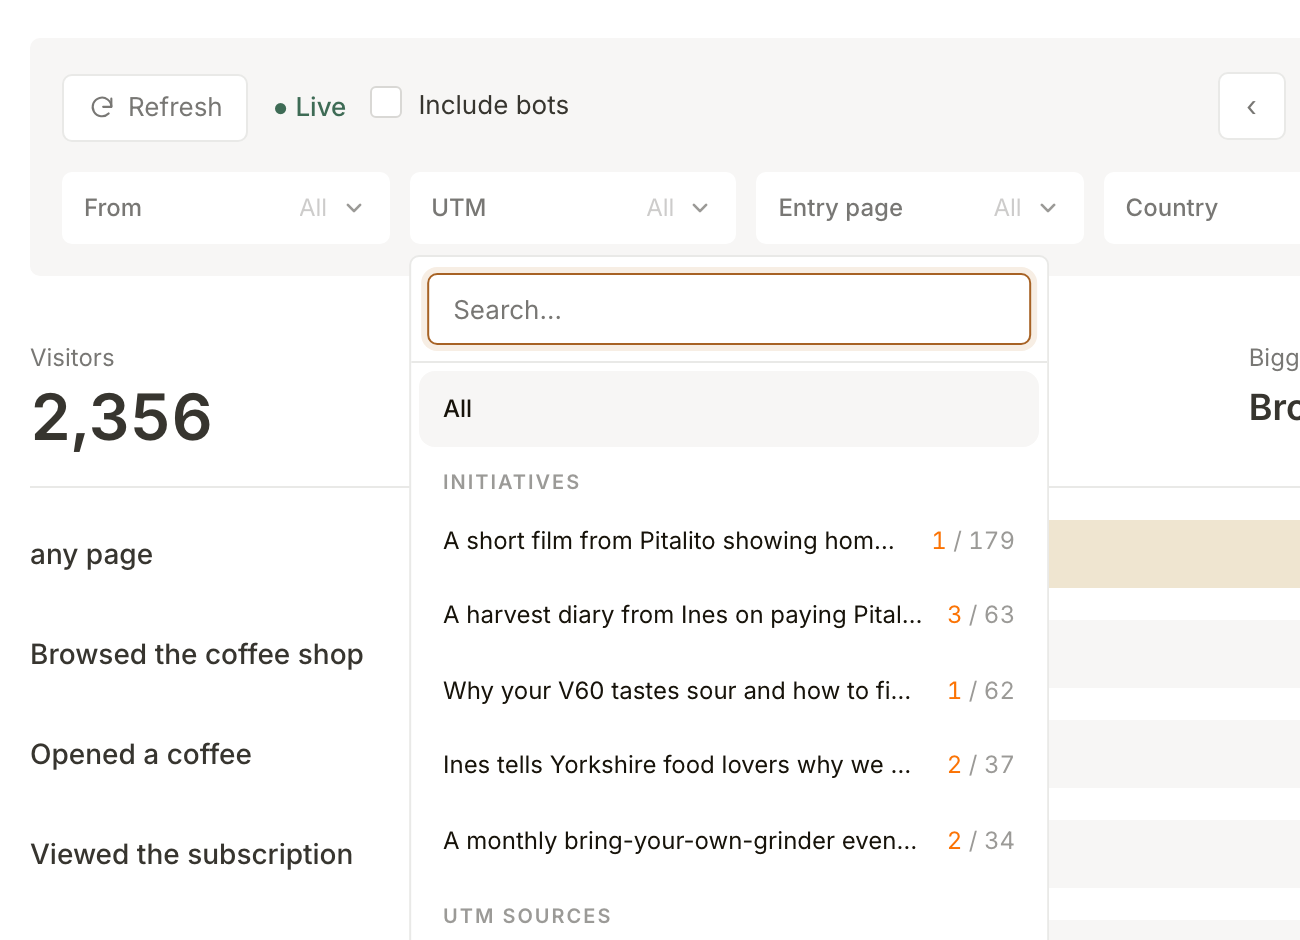Go back with the left chevron button
This screenshot has height=940, width=1300.
1251,106
